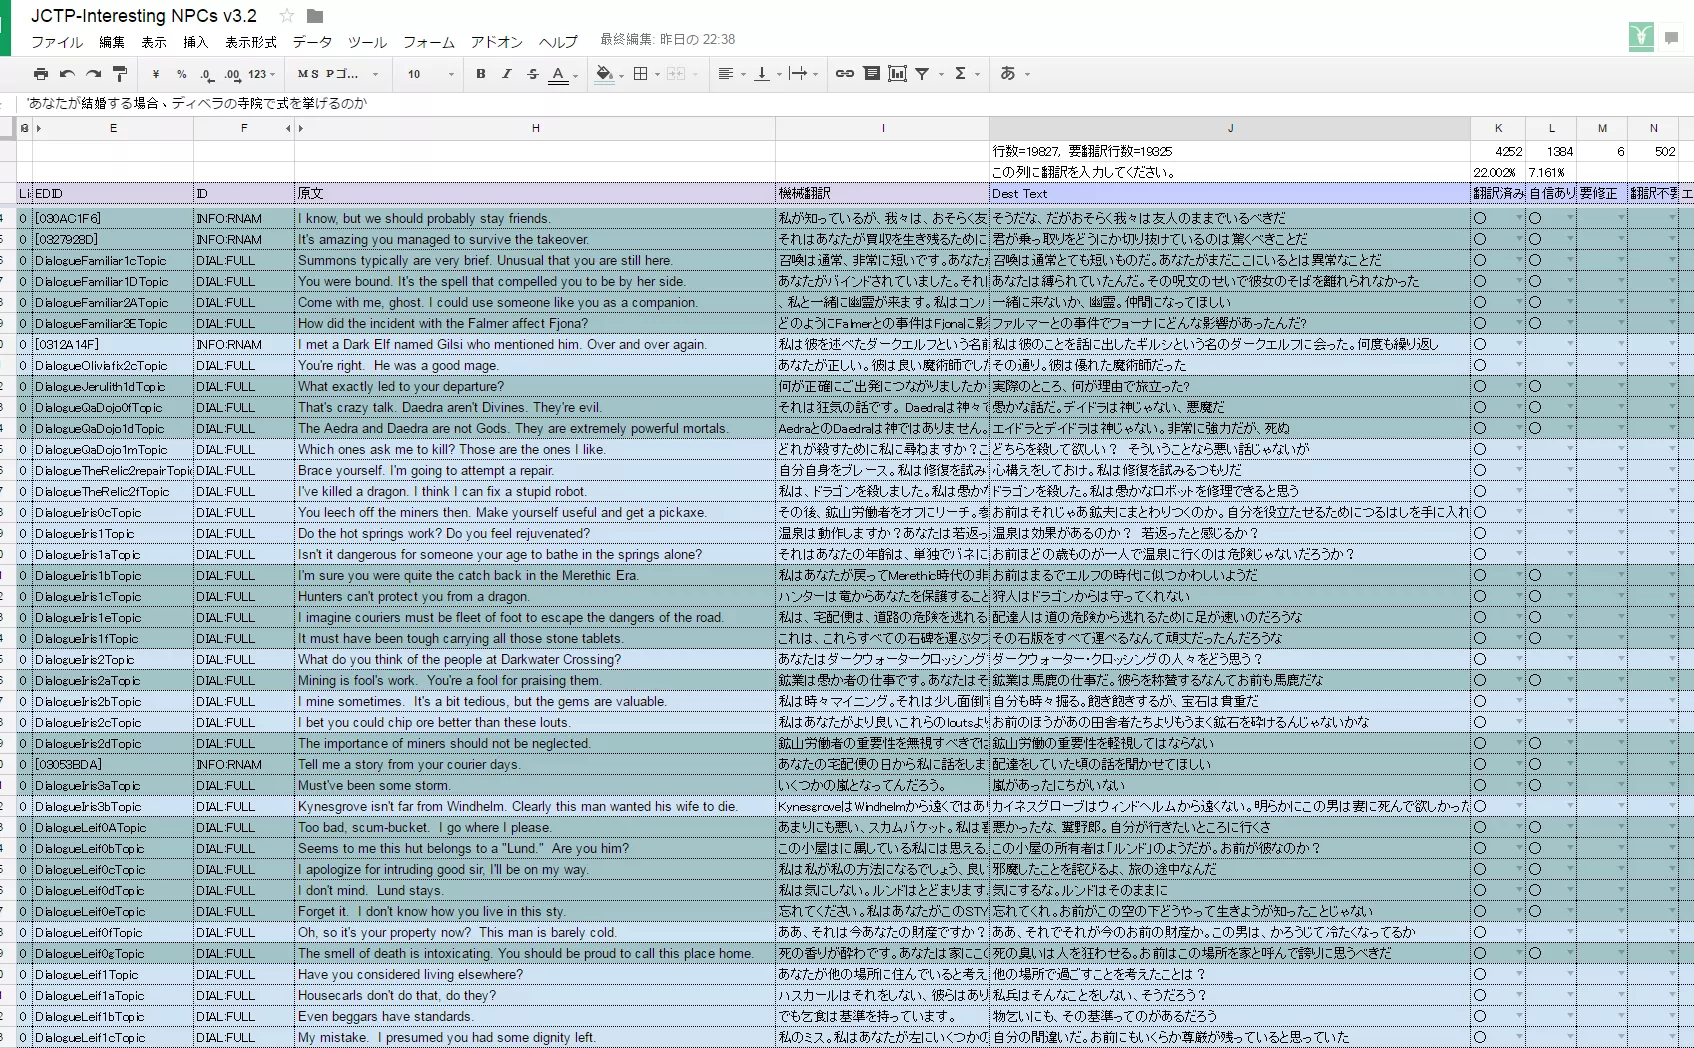Open the ヘルプ menu
This screenshot has height=1048, width=1694.
[x=558, y=42]
